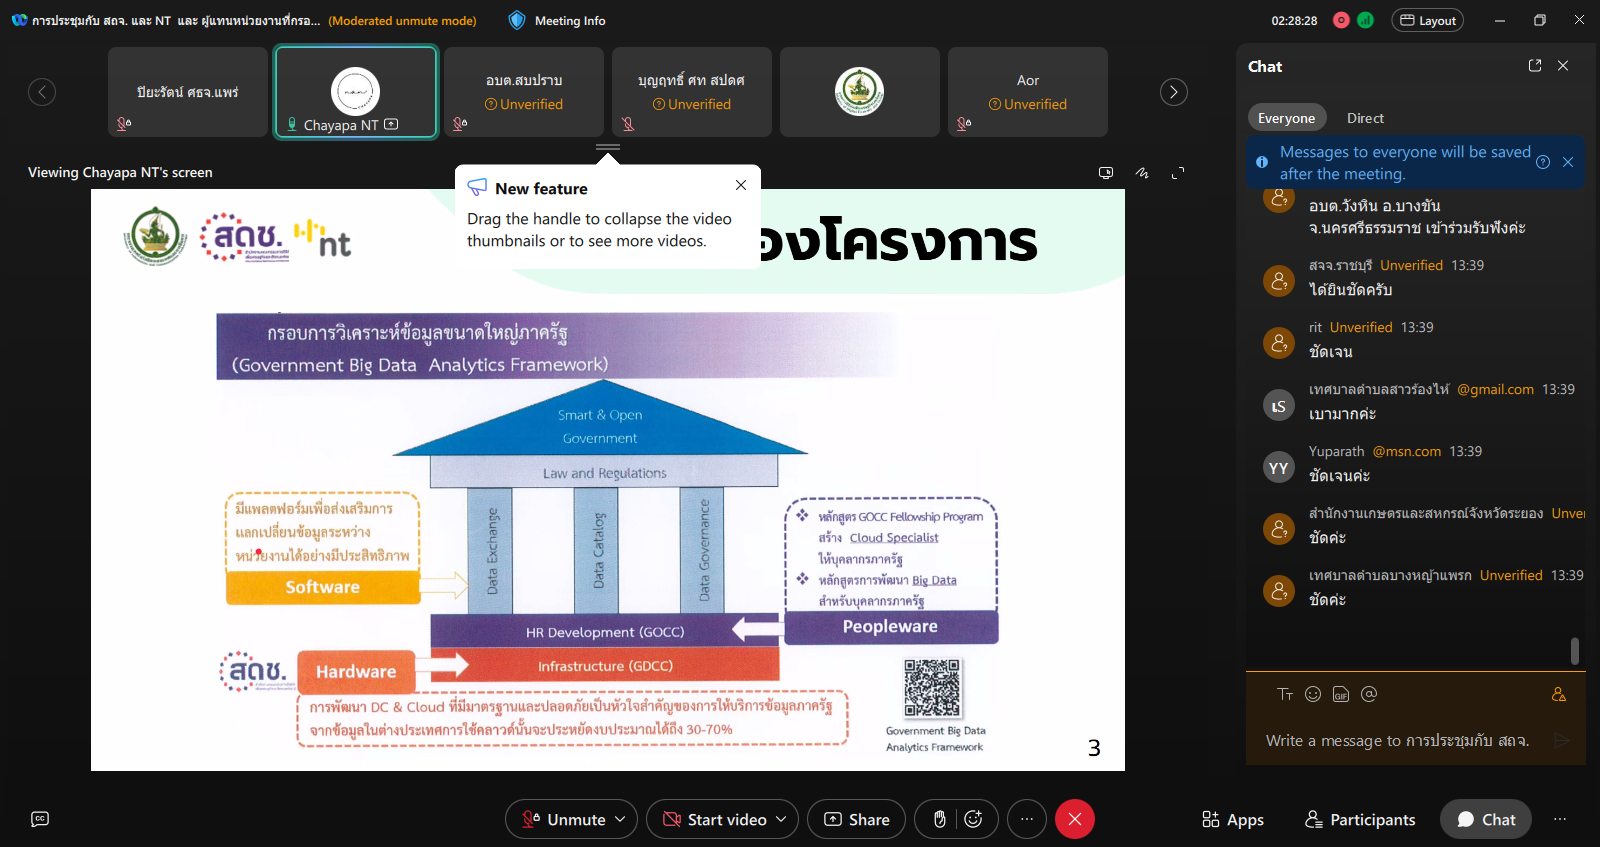The width and height of the screenshot is (1600, 847).
Task: Open the reactions smiley icon
Action: (x=973, y=819)
